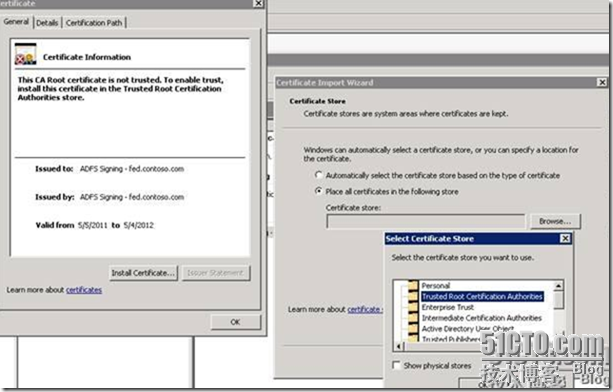
Task: Select Intermediate Certification Authorities store
Action: 482,318
